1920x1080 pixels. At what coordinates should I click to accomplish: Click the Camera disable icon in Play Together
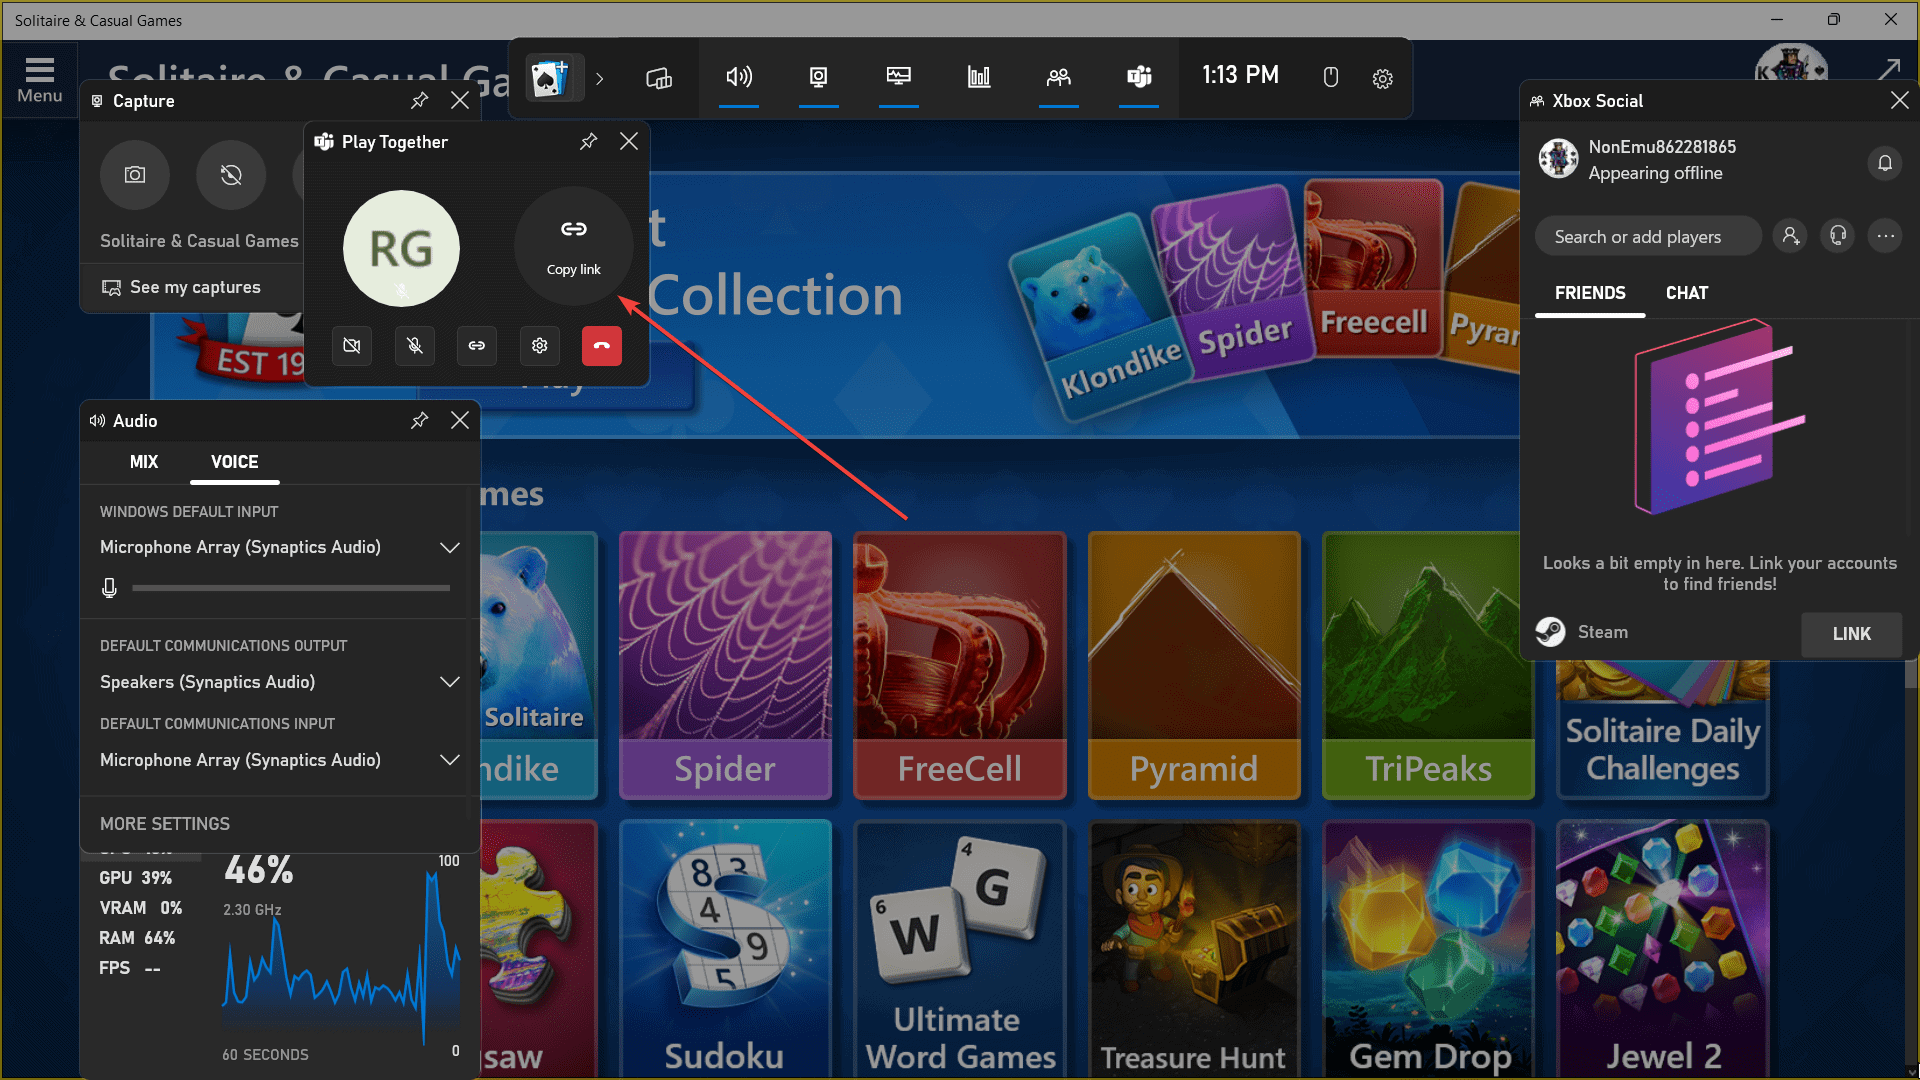[351, 345]
